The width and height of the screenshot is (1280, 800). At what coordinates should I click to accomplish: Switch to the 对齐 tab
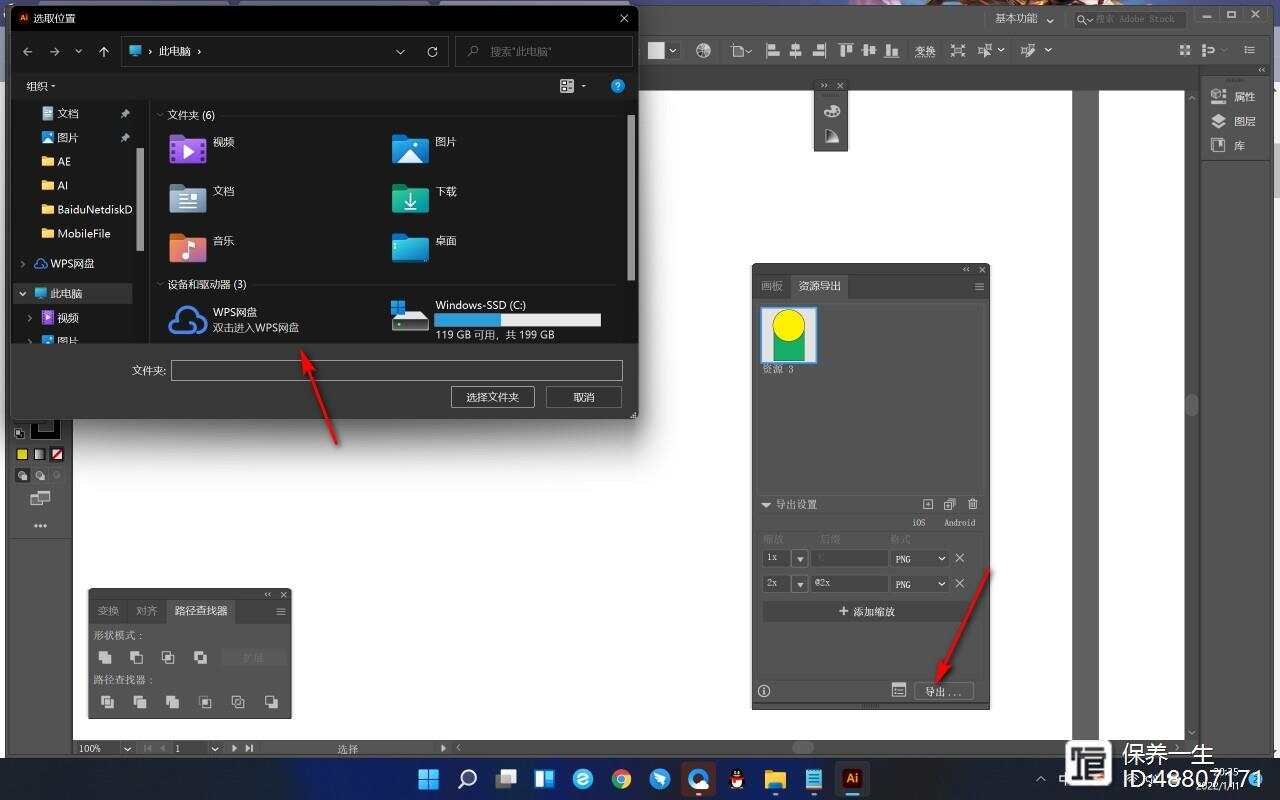[146, 610]
